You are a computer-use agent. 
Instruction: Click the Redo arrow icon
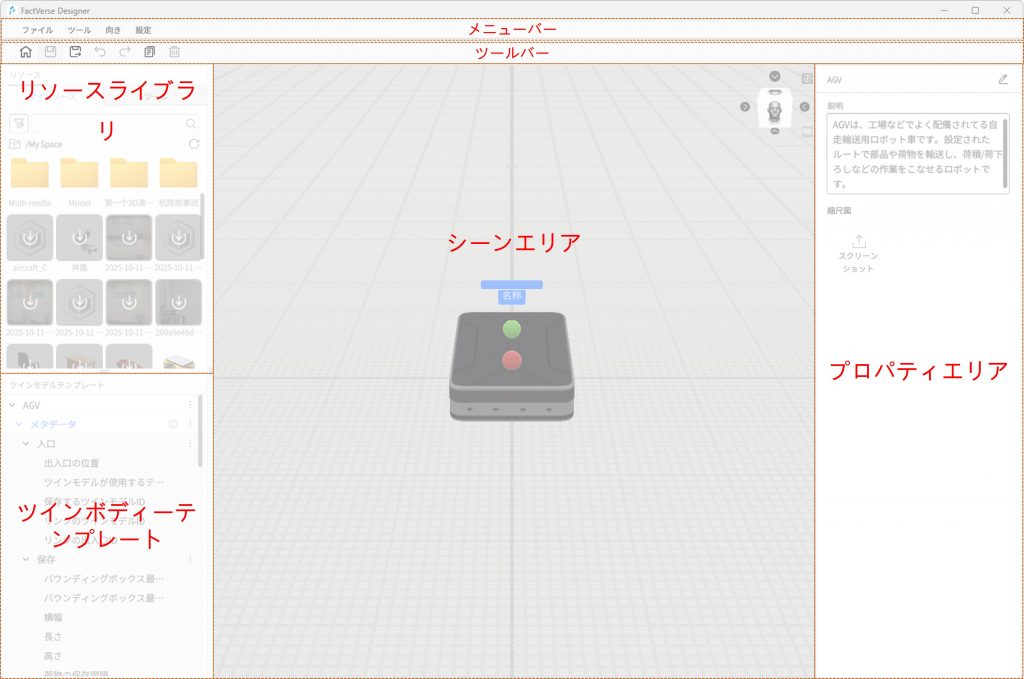[x=125, y=51]
